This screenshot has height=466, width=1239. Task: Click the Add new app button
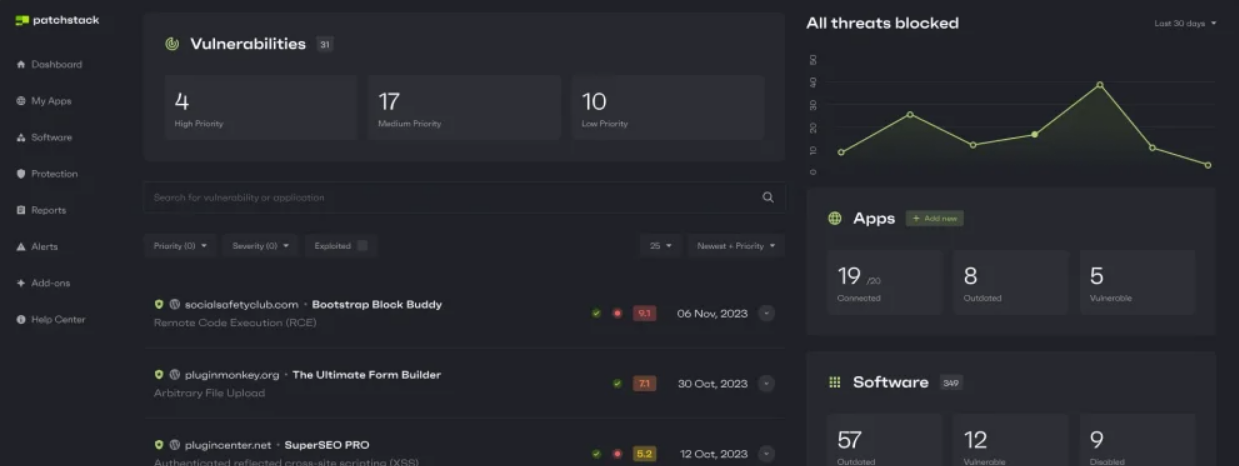[x=935, y=218]
